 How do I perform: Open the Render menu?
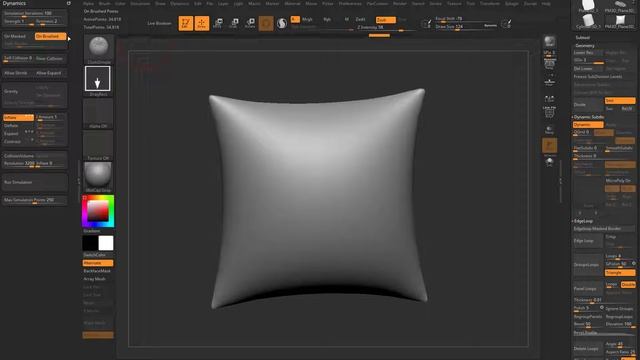[400, 3]
